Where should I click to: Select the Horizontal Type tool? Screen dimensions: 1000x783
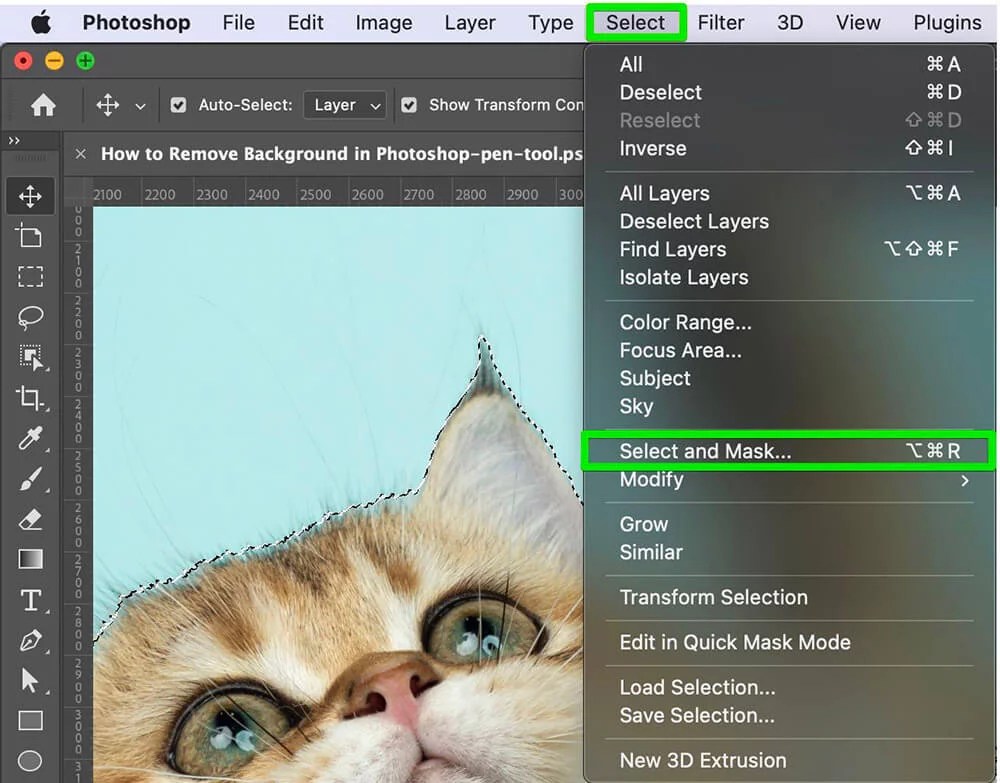(30, 599)
